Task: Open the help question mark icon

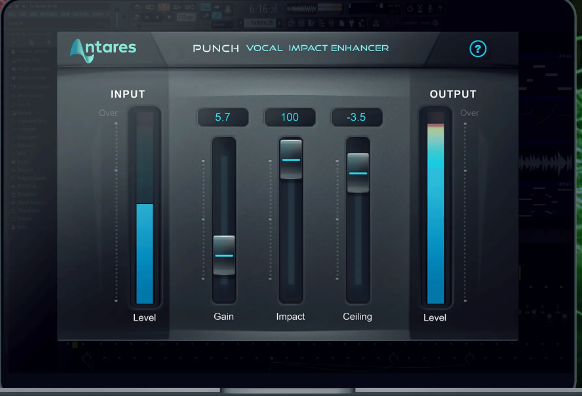Action: point(478,49)
